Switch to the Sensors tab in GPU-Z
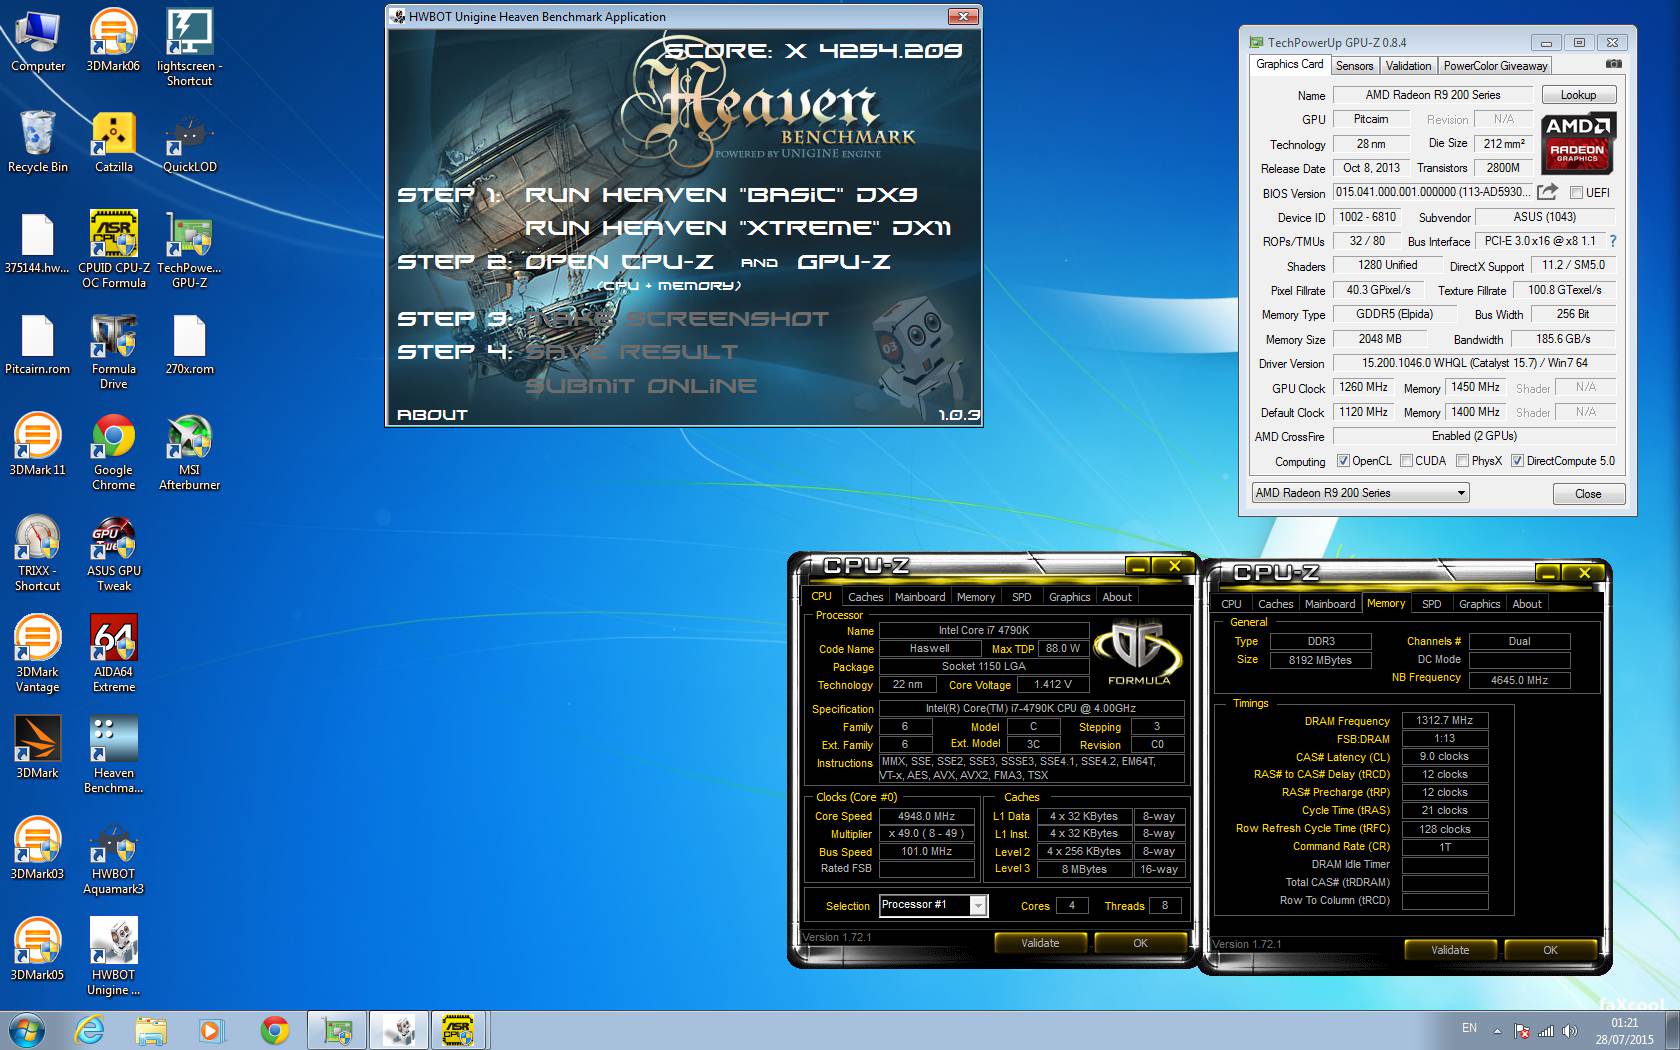The height and width of the screenshot is (1050, 1680). [1354, 66]
